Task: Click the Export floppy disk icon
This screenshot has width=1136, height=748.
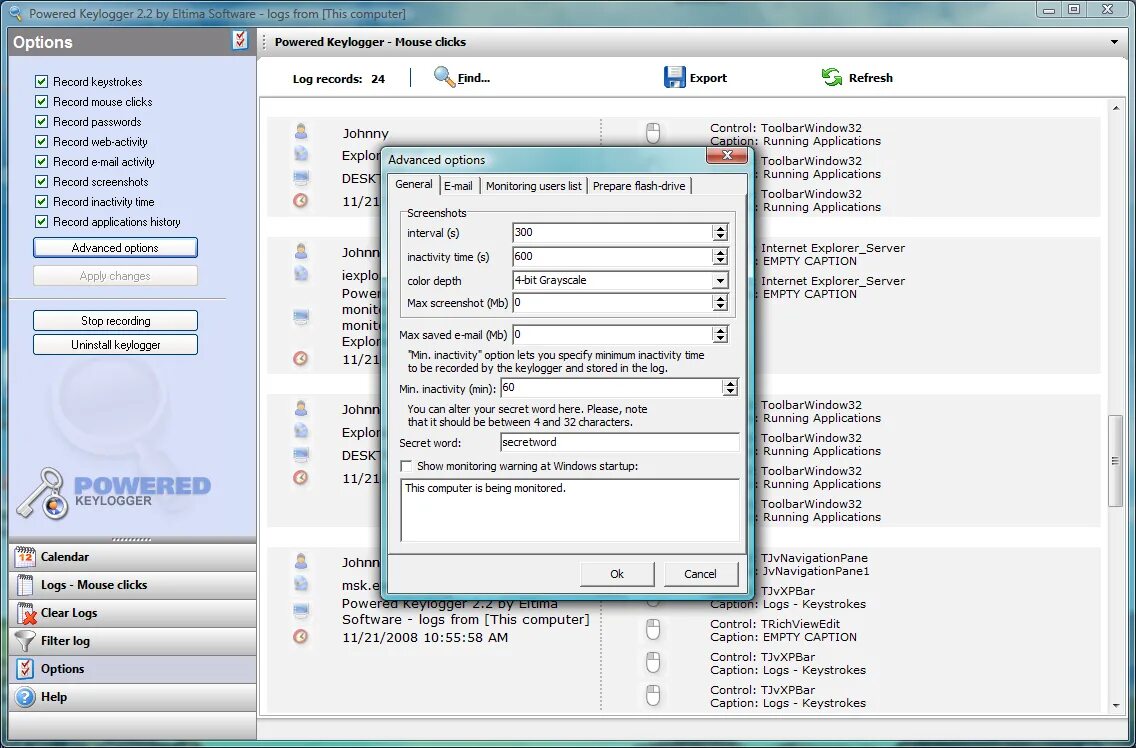Action: pos(674,78)
